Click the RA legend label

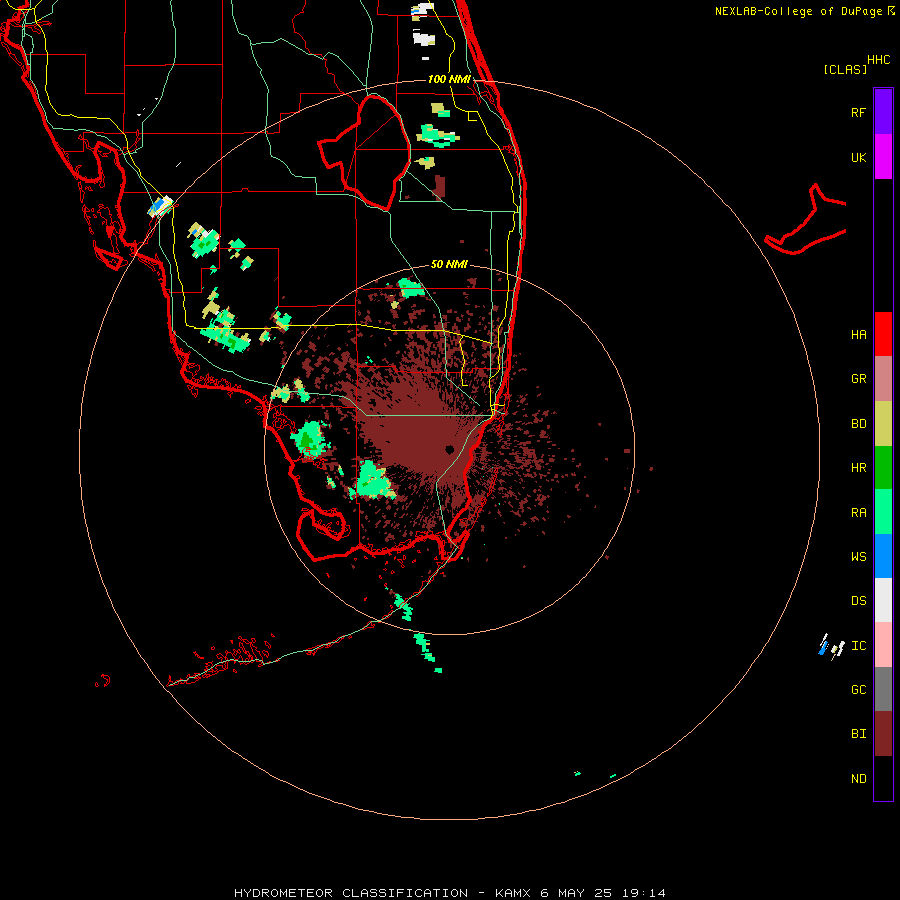(858, 513)
